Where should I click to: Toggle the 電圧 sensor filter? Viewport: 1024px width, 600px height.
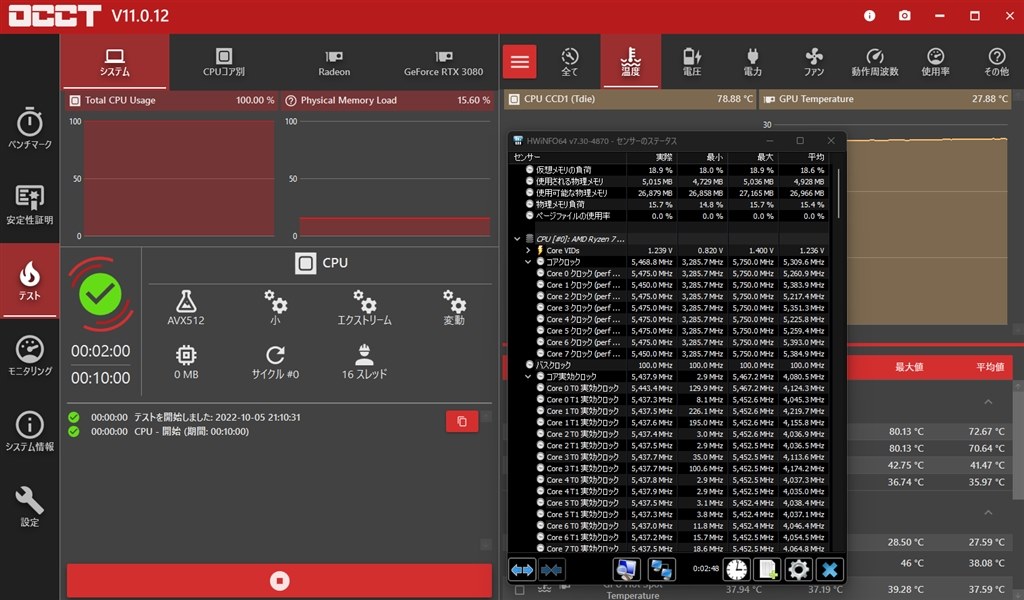coord(691,61)
